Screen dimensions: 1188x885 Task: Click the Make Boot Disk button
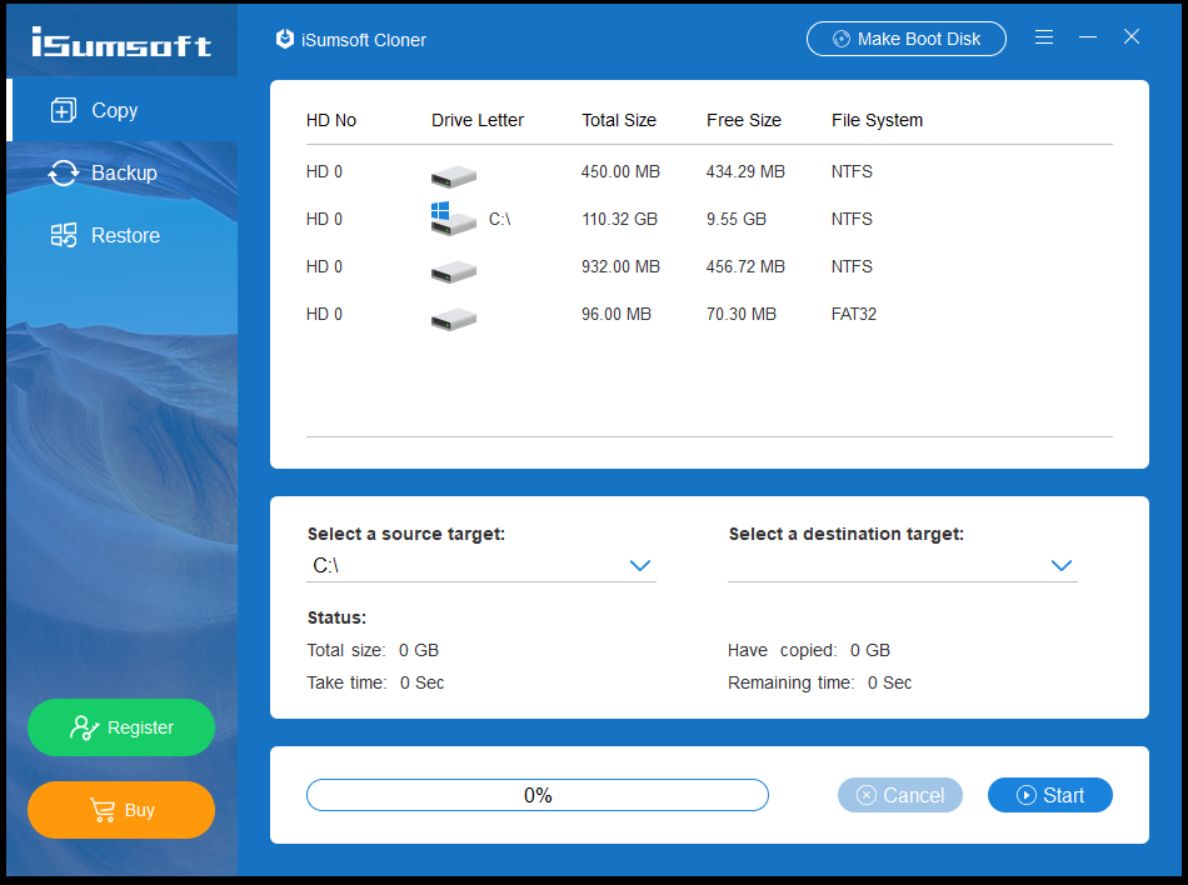point(906,38)
